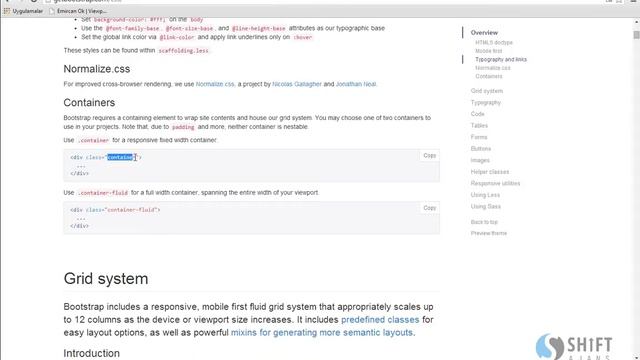This screenshot has height=360, width=640.
Task: Jump to Using Sass sidebar section
Action: click(485, 207)
